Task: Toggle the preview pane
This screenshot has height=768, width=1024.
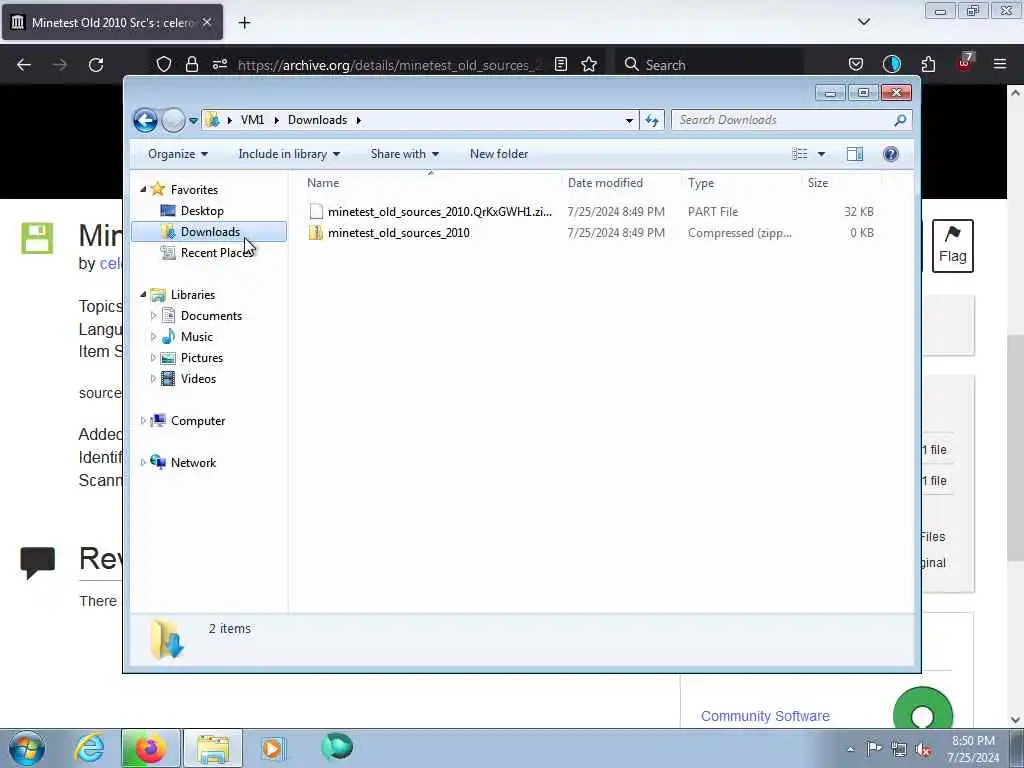Action: 855,154
